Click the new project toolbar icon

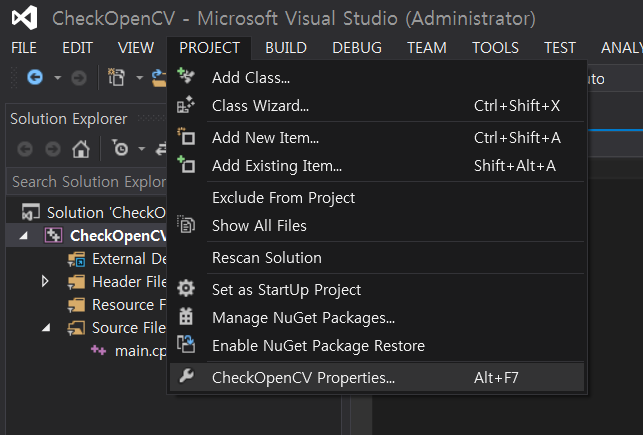(116, 77)
